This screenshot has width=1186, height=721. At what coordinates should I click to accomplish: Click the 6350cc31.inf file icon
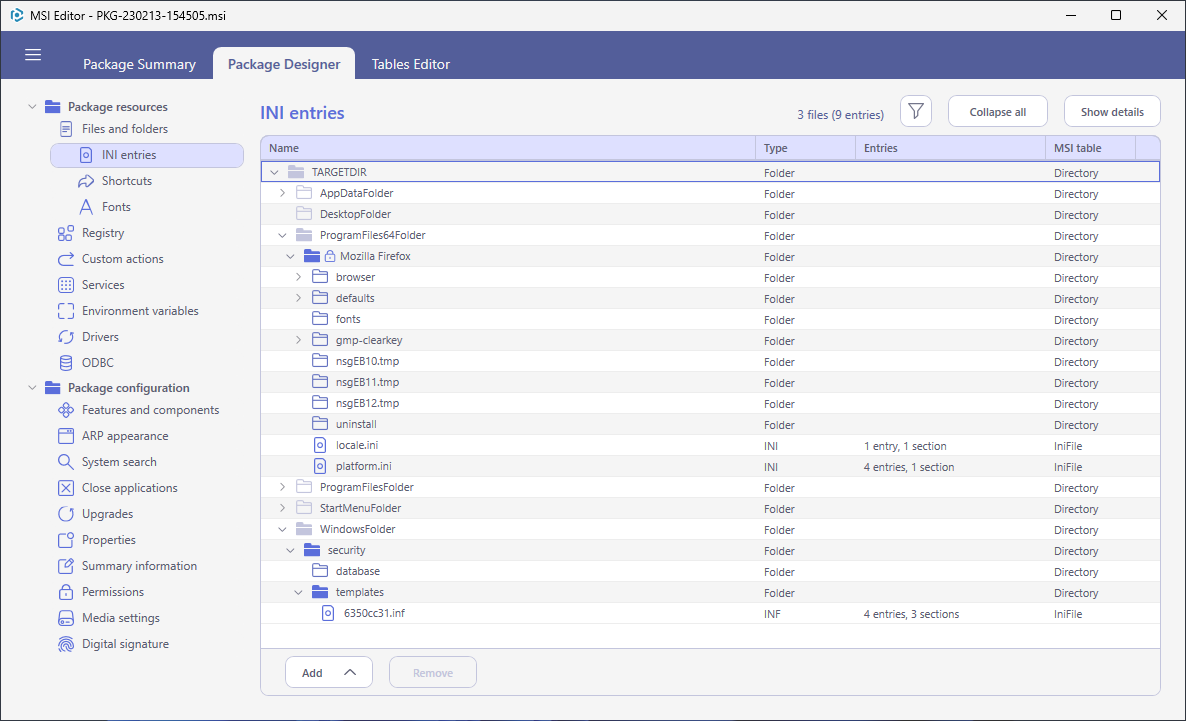click(328, 614)
